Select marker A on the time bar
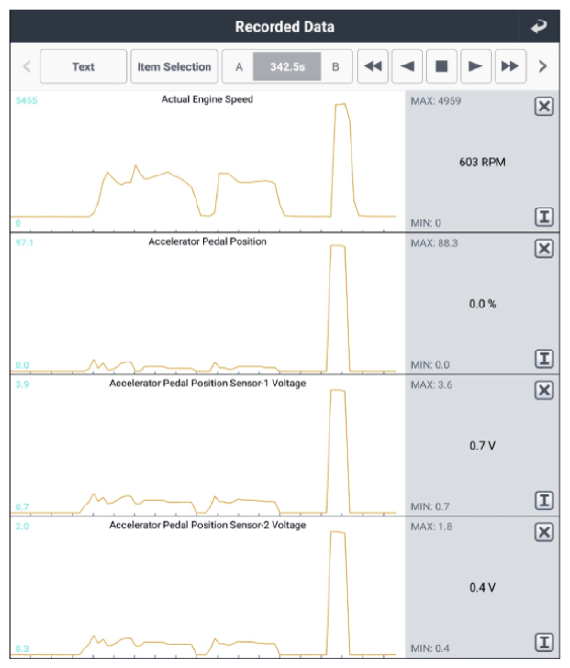570x668 pixels. (x=239, y=67)
